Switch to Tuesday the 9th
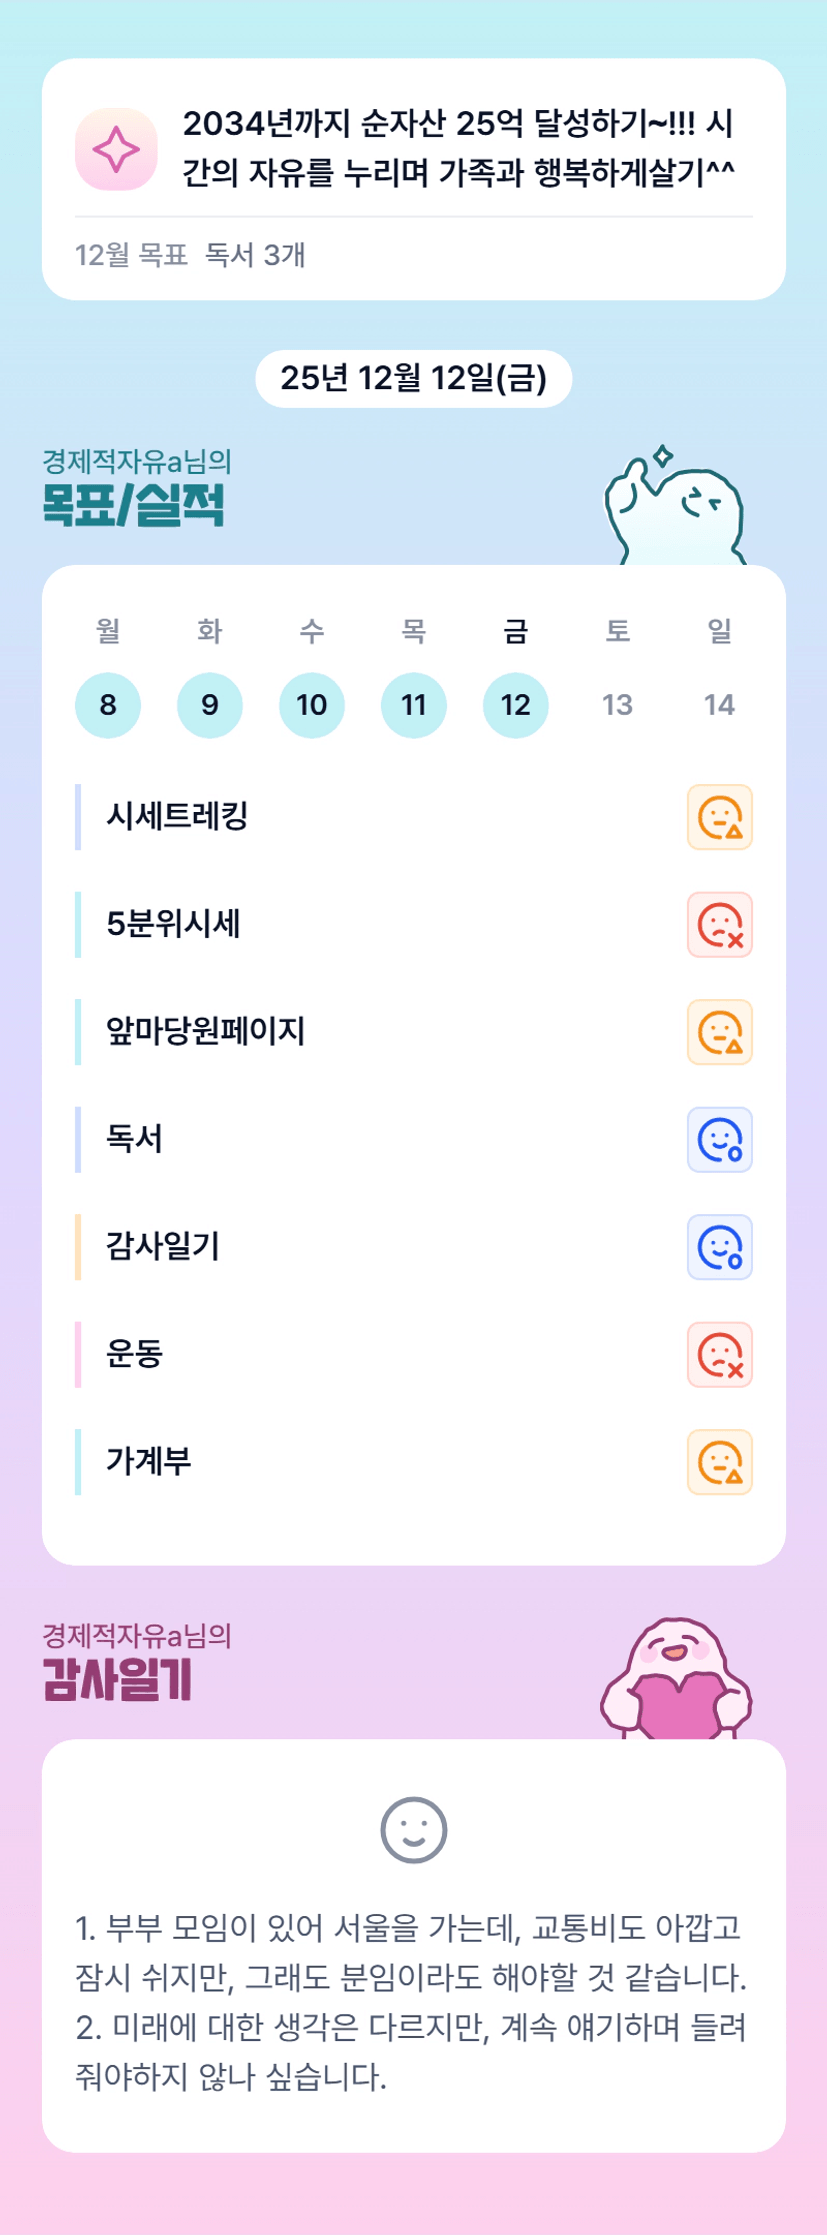 click(x=210, y=705)
